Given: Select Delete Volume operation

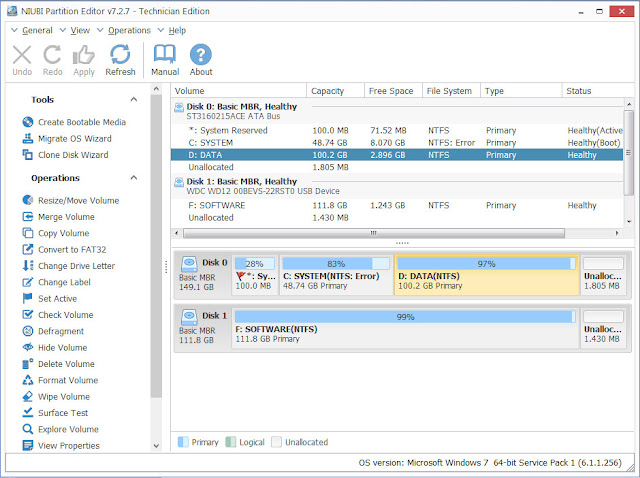Looking at the screenshot, I should pos(58,364).
